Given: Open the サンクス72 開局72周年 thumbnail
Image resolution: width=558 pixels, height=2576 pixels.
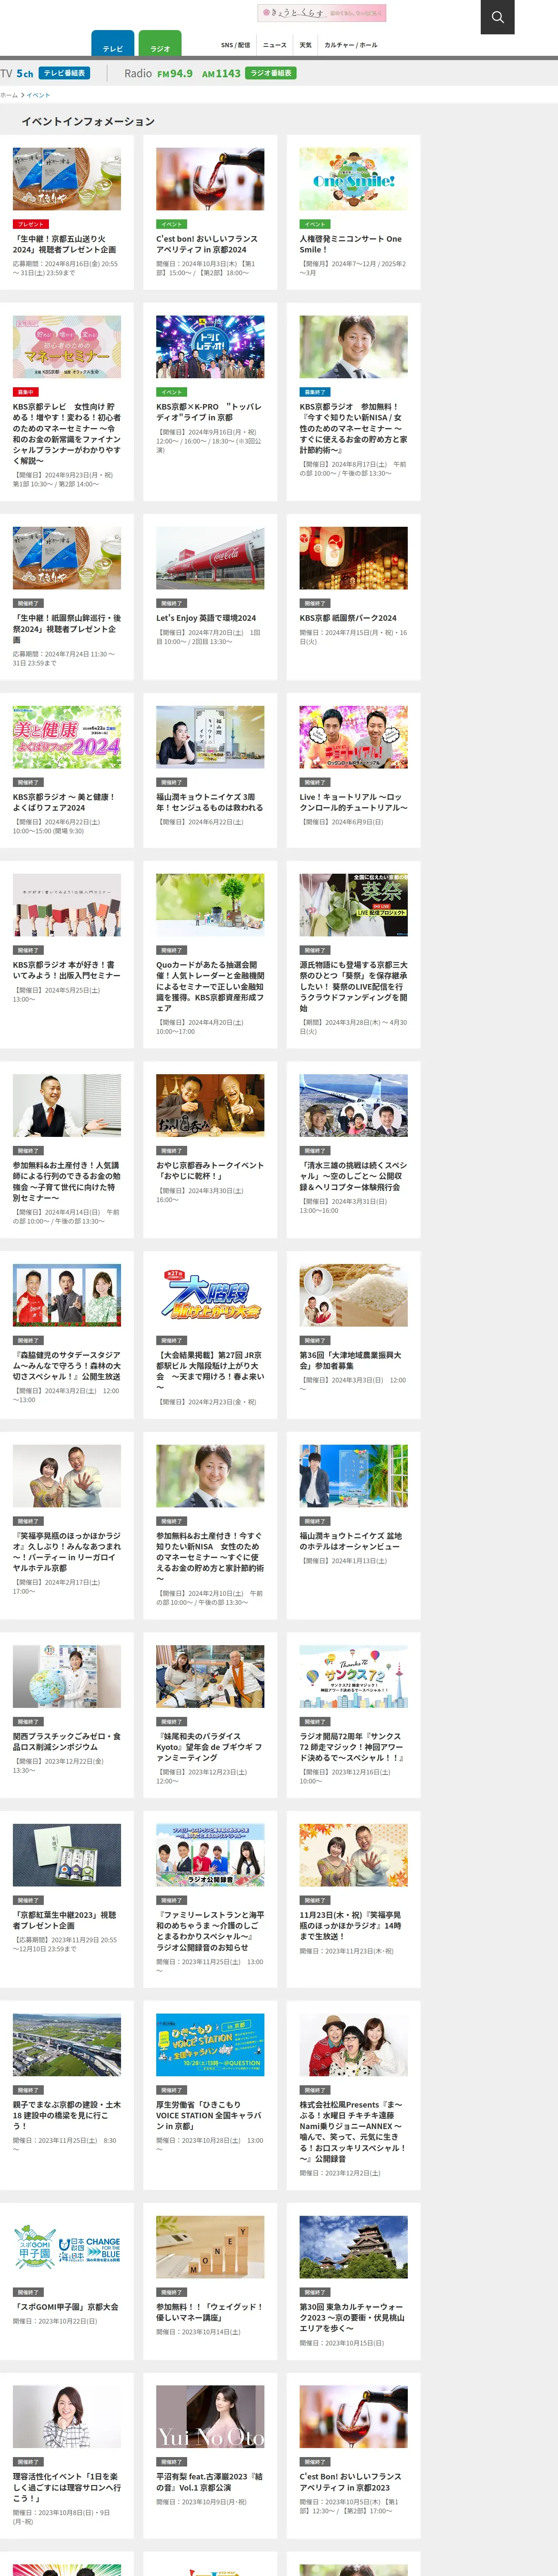Looking at the screenshot, I should 354,1676.
